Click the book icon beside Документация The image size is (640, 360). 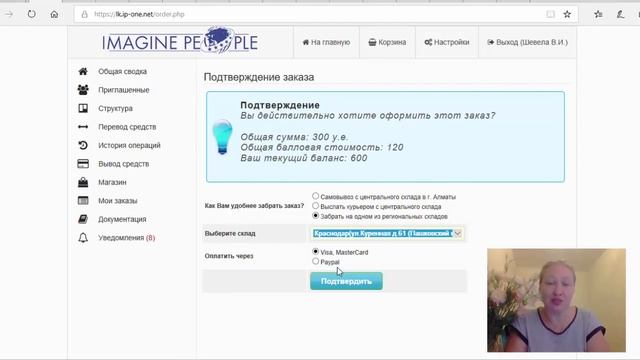pyautogui.click(x=83, y=219)
